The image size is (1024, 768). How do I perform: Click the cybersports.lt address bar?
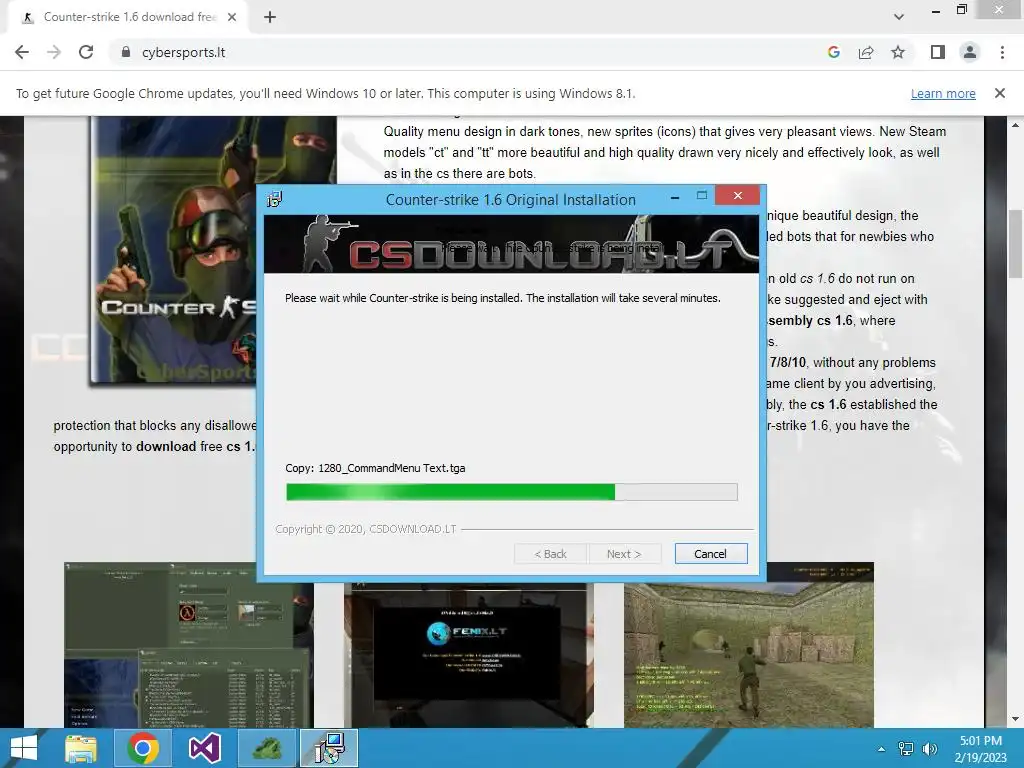470,52
